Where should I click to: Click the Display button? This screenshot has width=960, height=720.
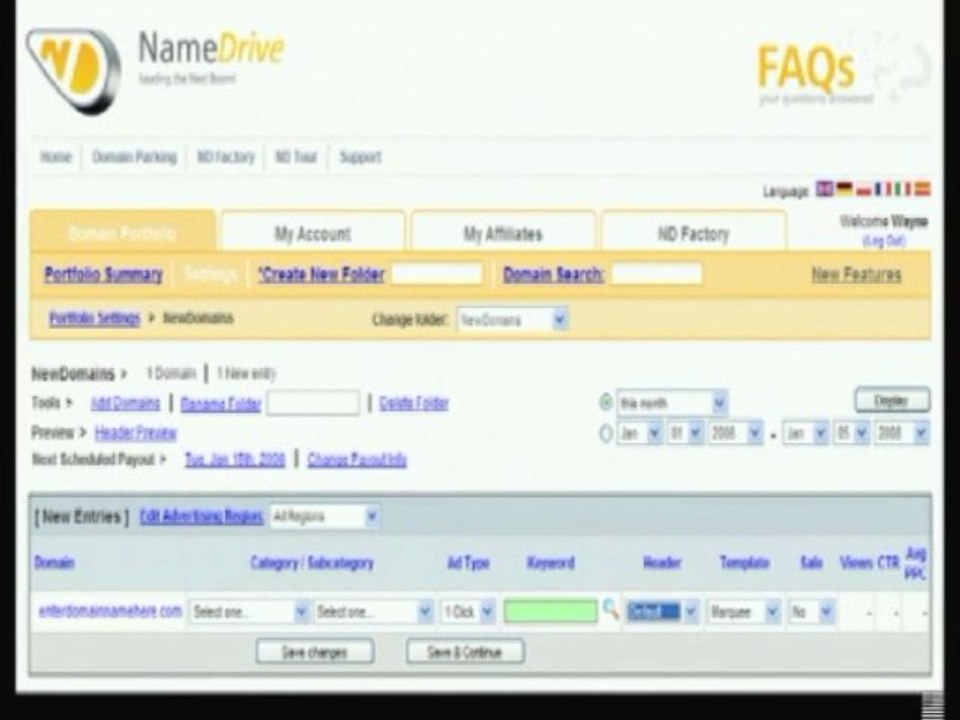tap(892, 400)
